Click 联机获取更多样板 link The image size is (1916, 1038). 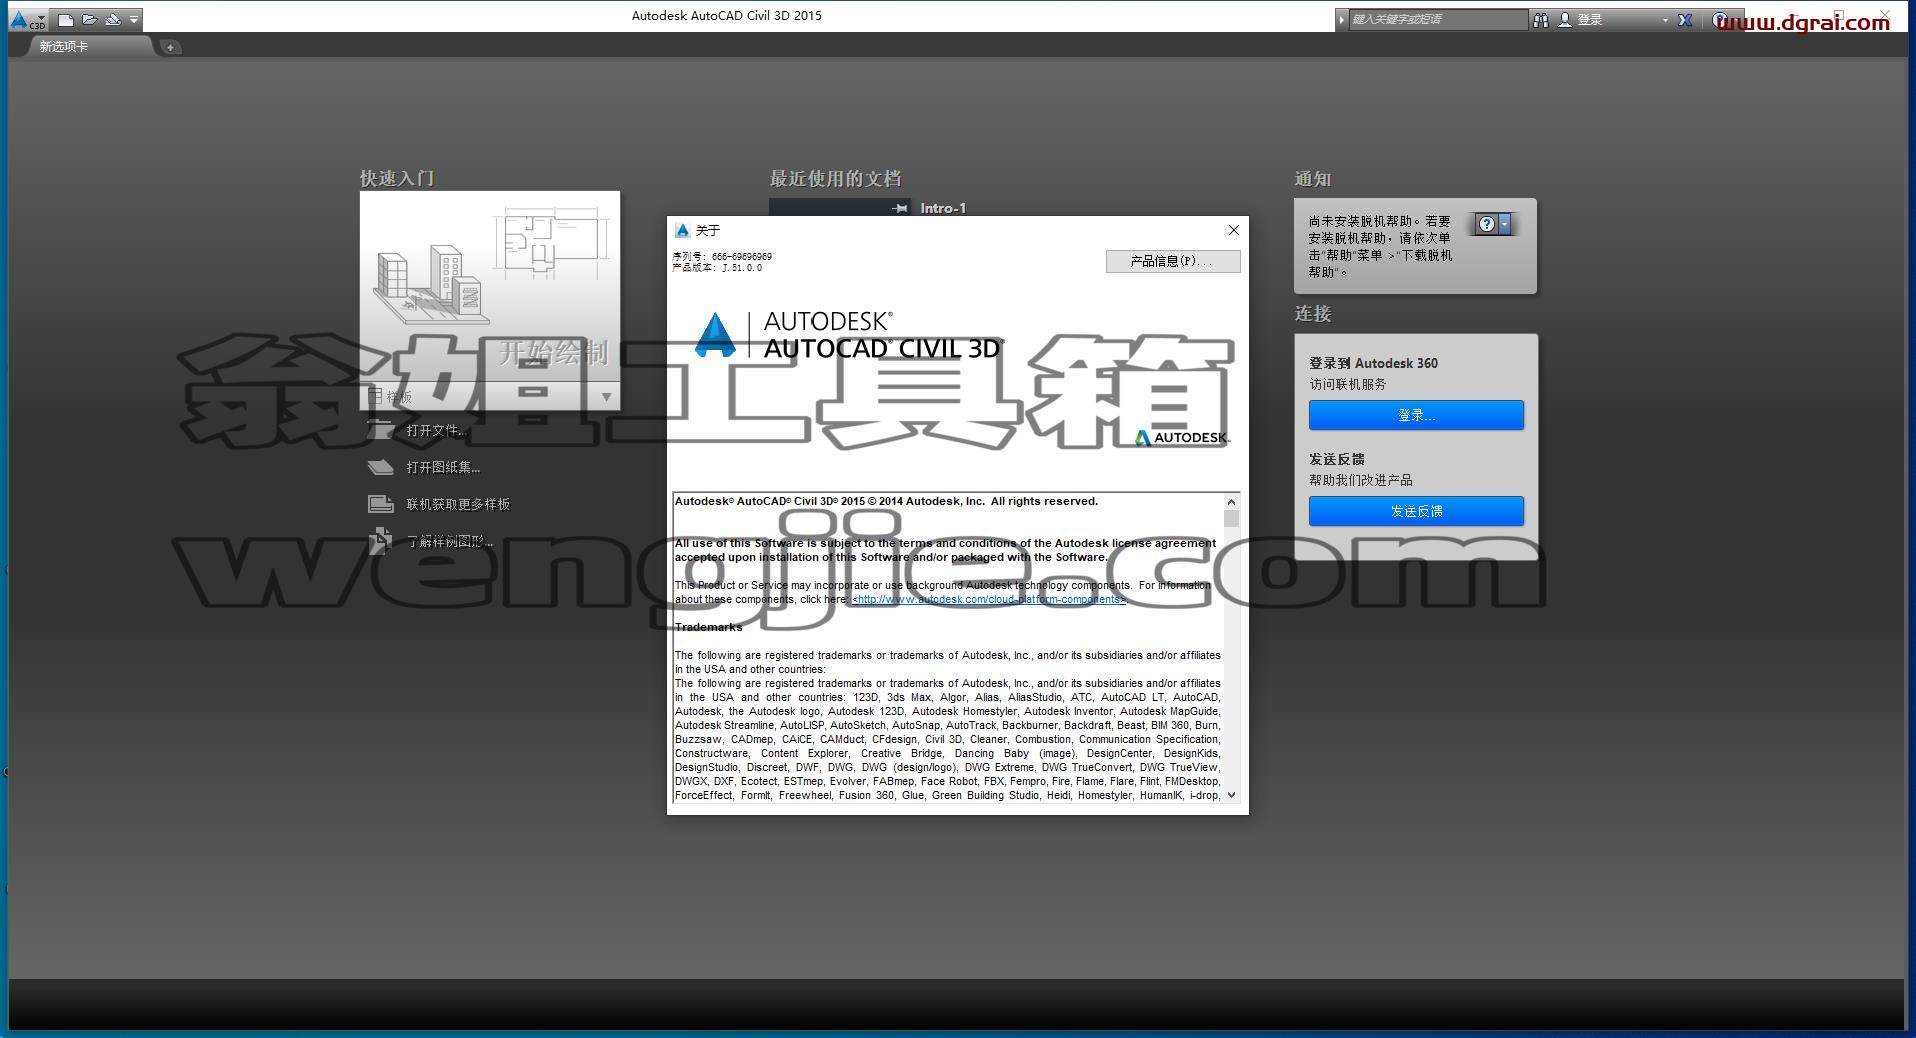click(458, 504)
